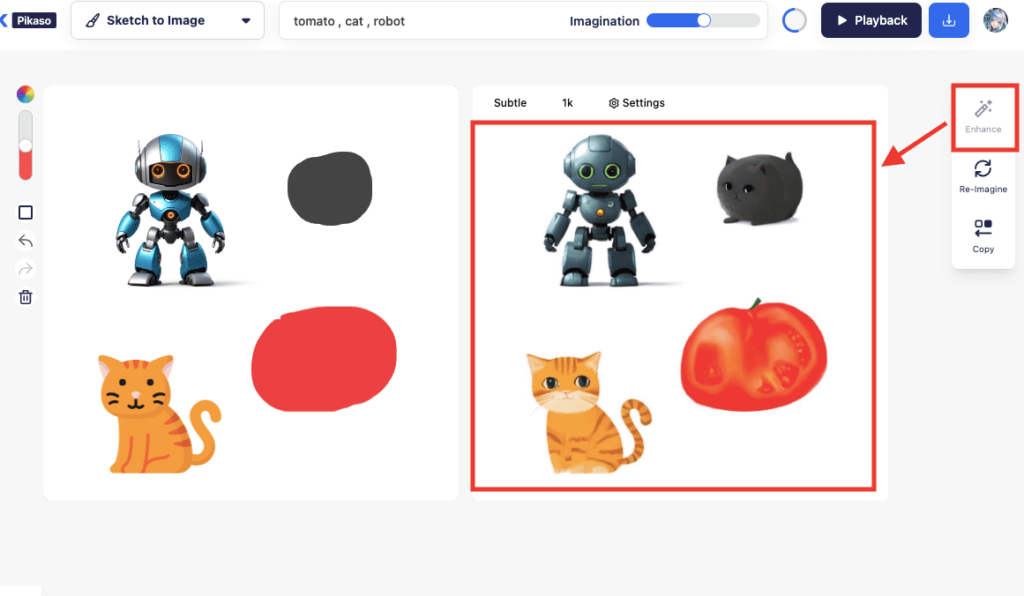1024x596 pixels.
Task: Click the Pikaso logo label
Action: 32,19
